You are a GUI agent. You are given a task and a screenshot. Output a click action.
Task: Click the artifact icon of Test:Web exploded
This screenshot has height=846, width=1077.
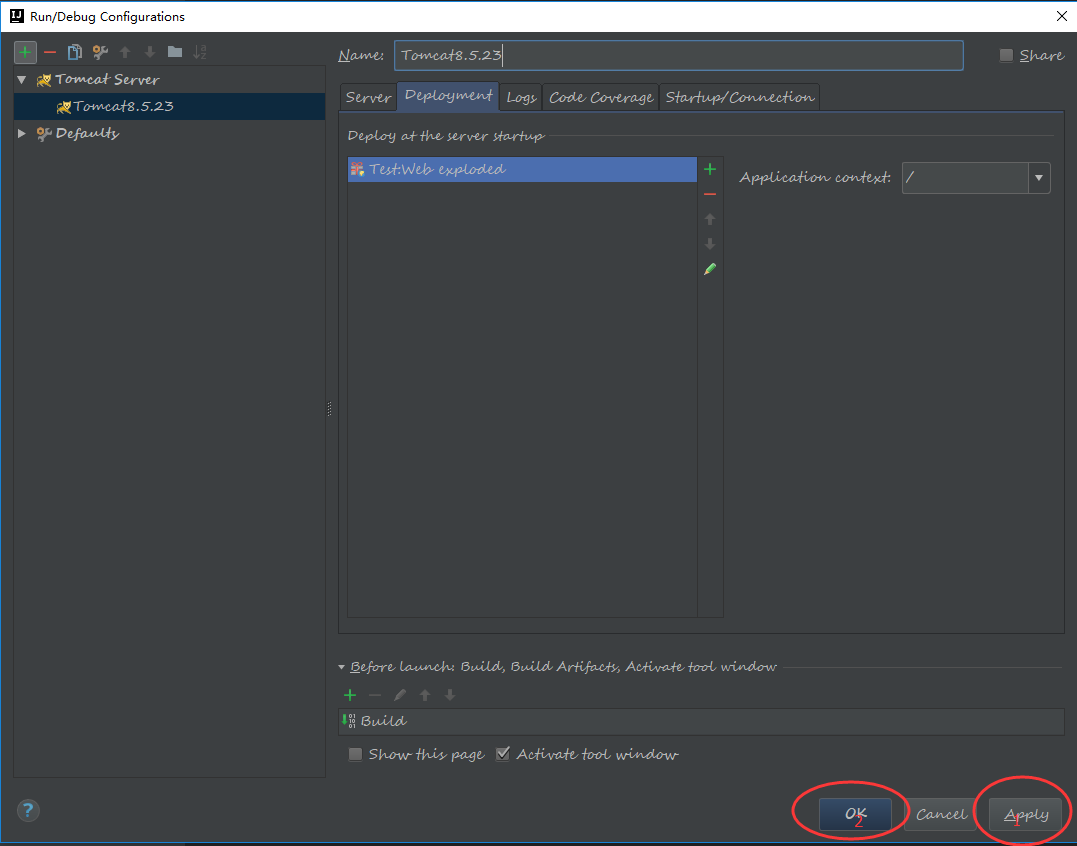[357, 169]
